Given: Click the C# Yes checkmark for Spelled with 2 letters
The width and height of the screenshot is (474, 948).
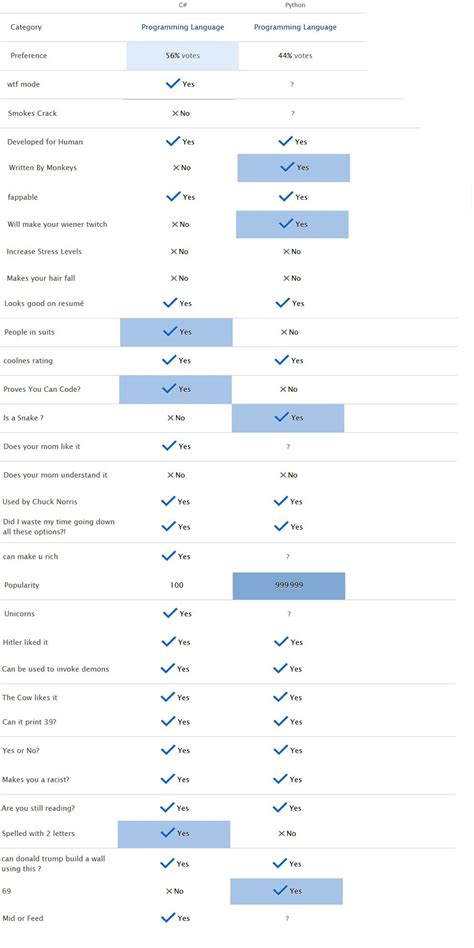Looking at the screenshot, I should (x=175, y=833).
